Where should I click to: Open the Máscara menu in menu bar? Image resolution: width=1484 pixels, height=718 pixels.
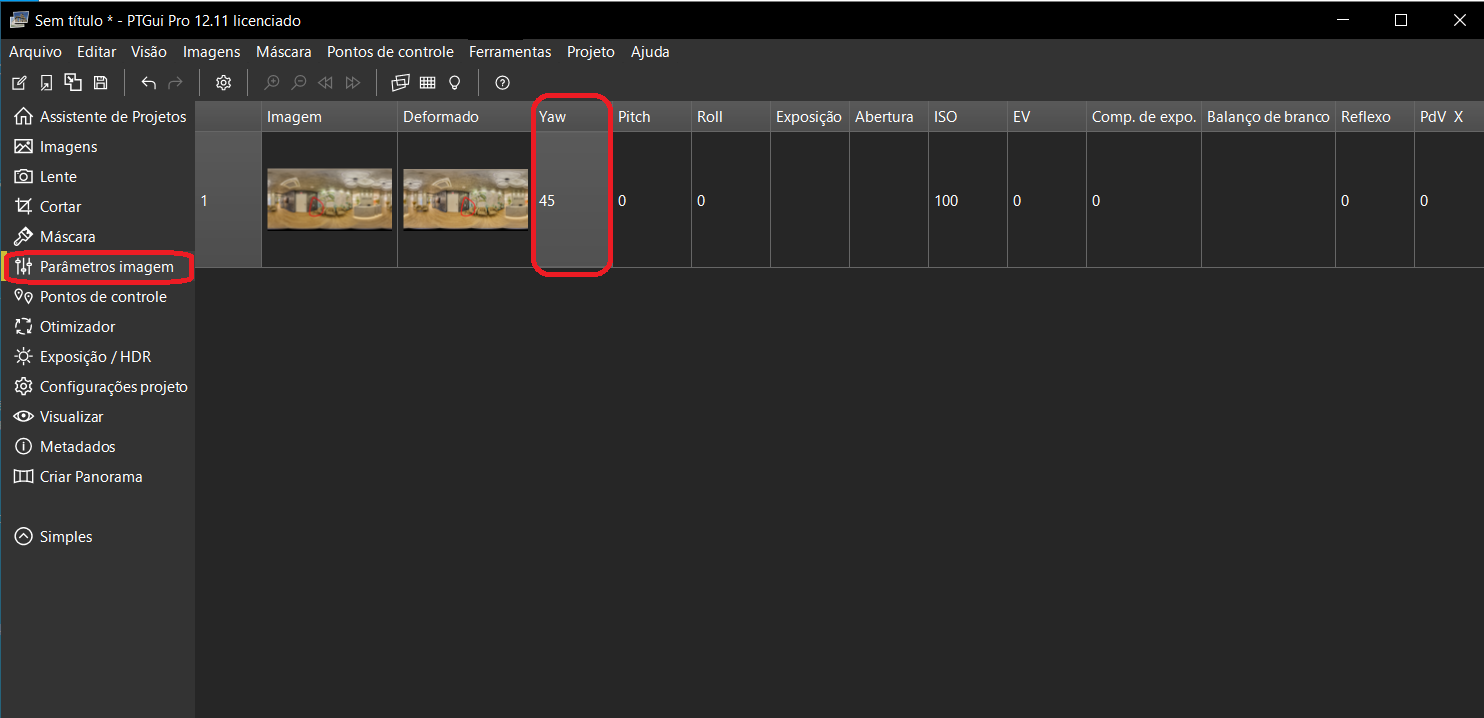(x=283, y=52)
